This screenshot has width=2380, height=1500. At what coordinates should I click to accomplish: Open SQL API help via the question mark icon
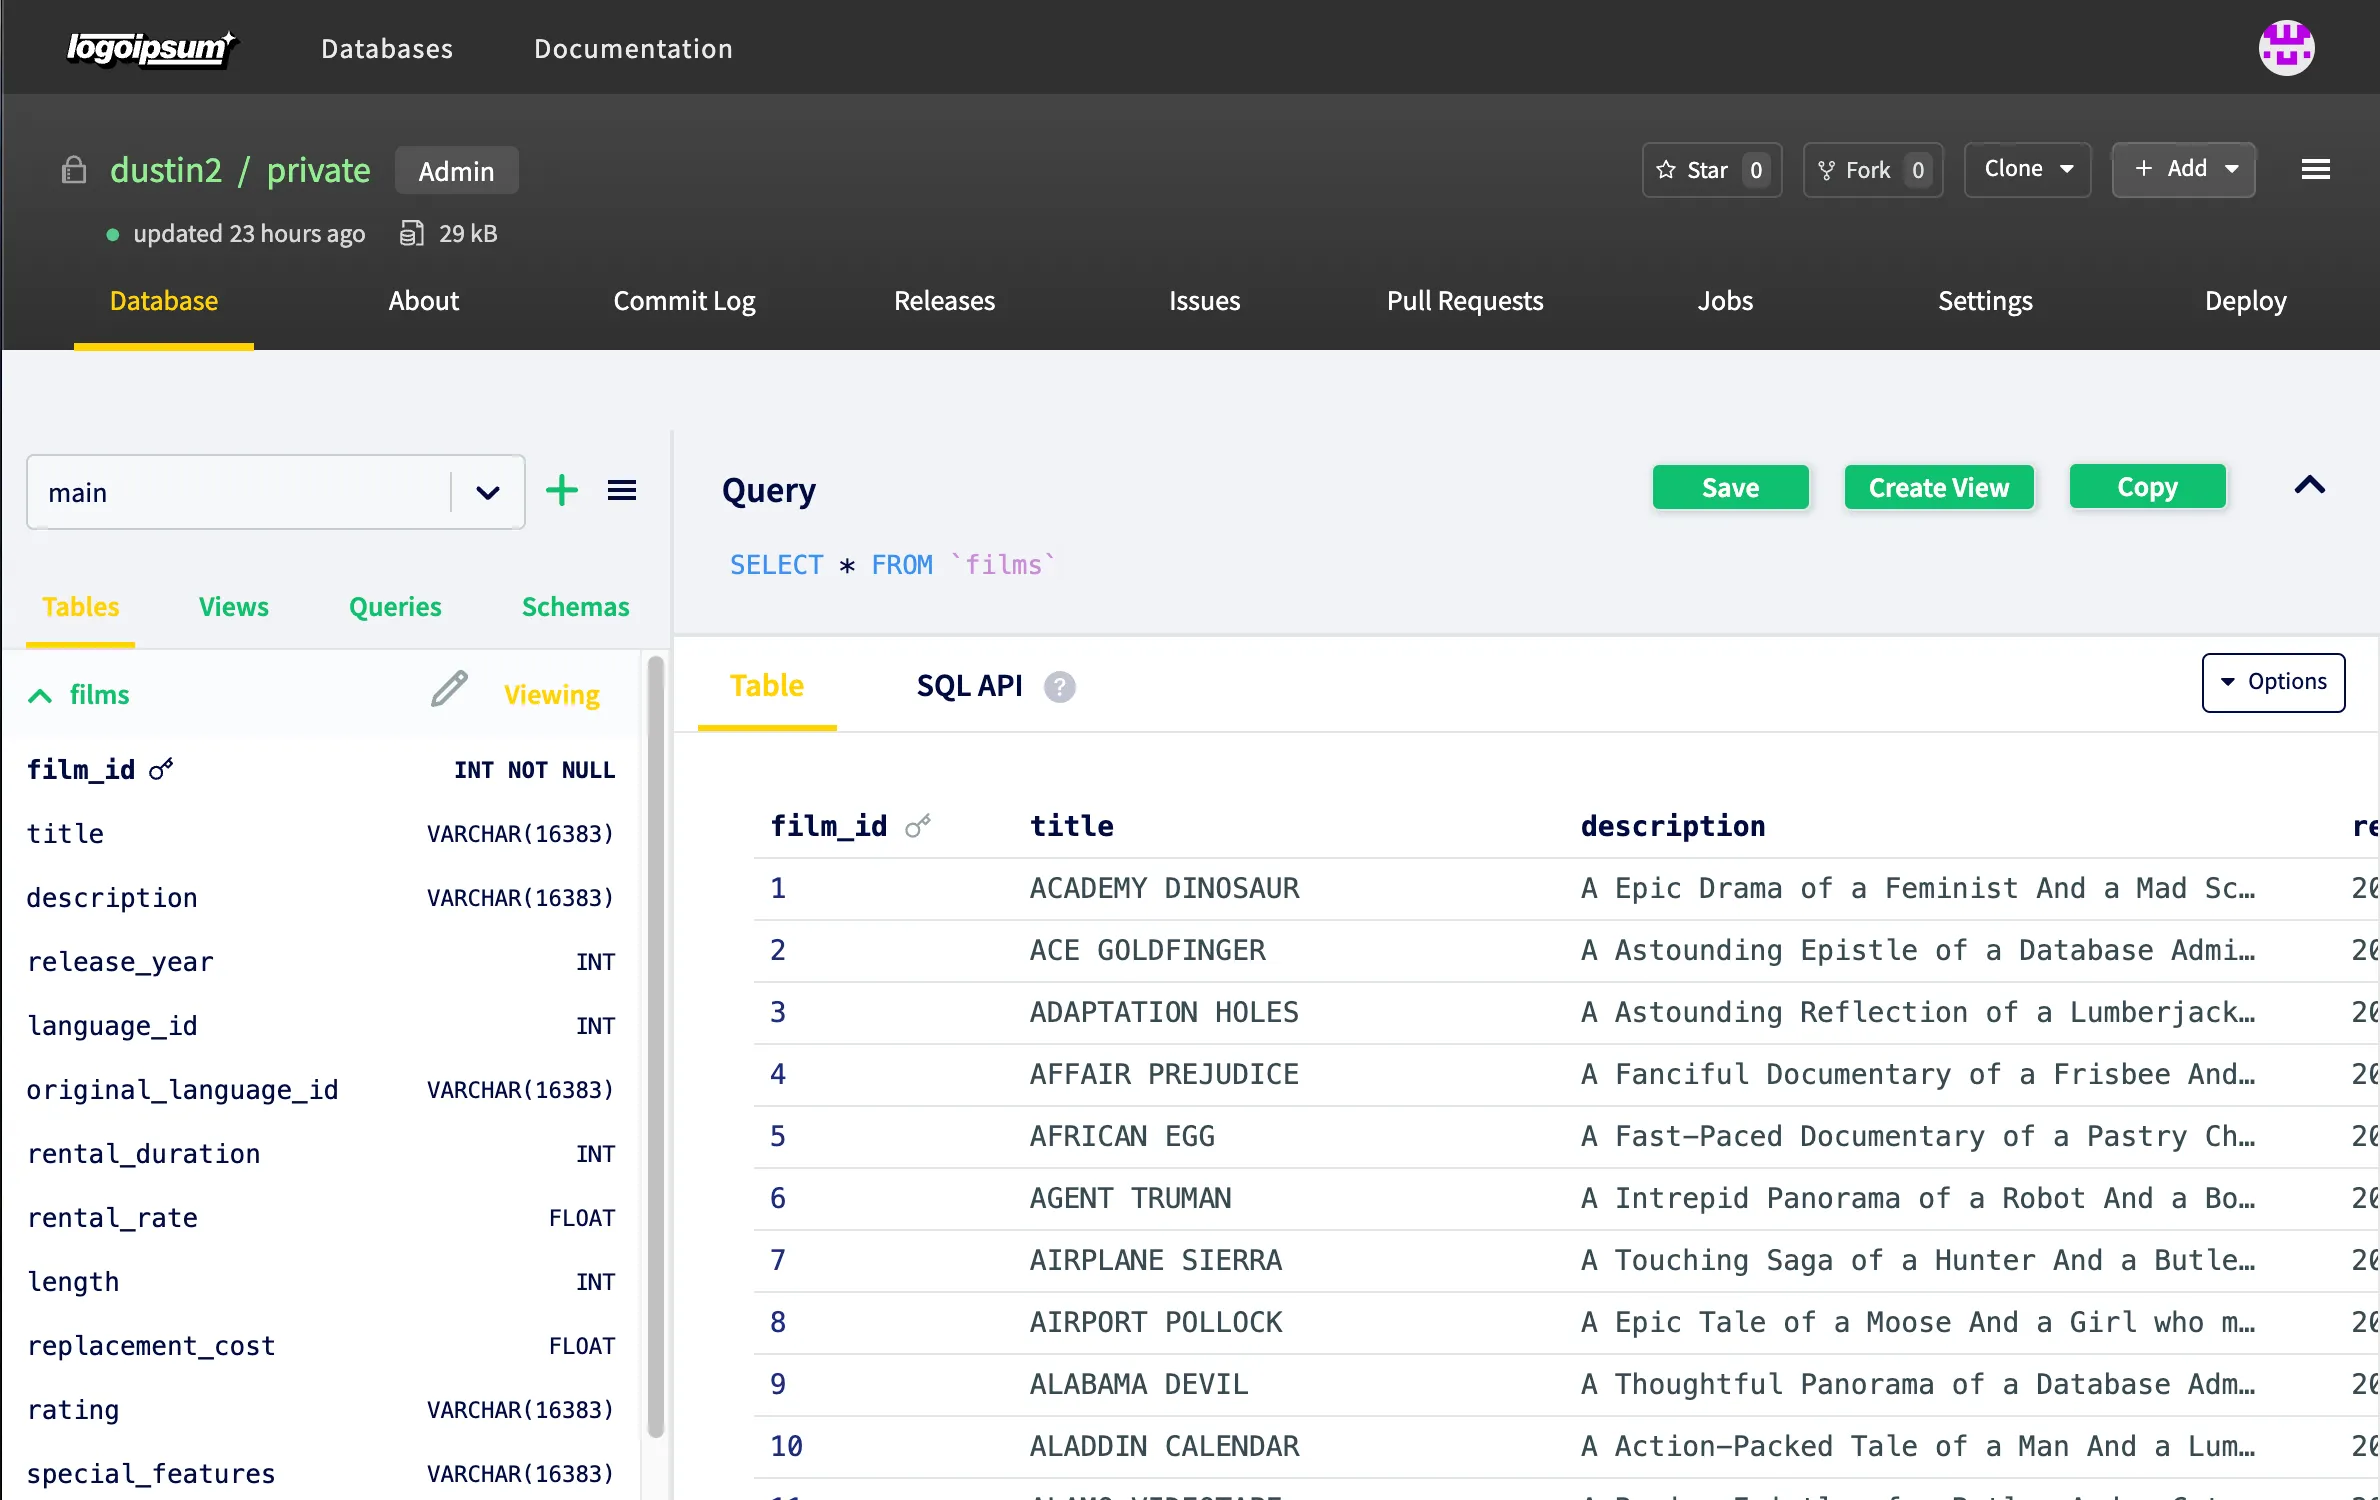click(x=1059, y=687)
